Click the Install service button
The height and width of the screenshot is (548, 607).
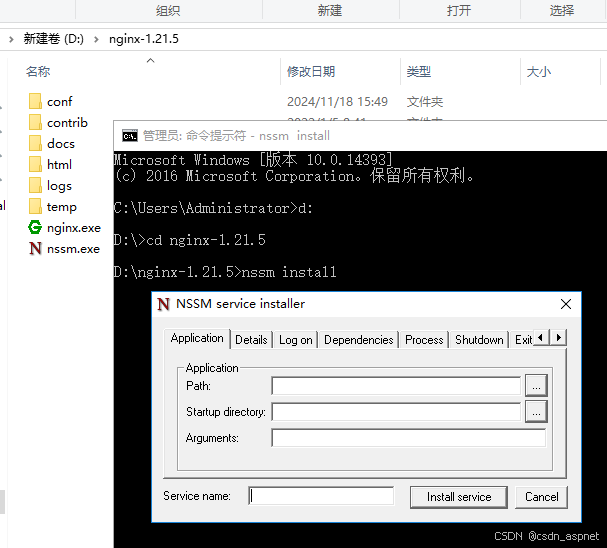(x=459, y=497)
